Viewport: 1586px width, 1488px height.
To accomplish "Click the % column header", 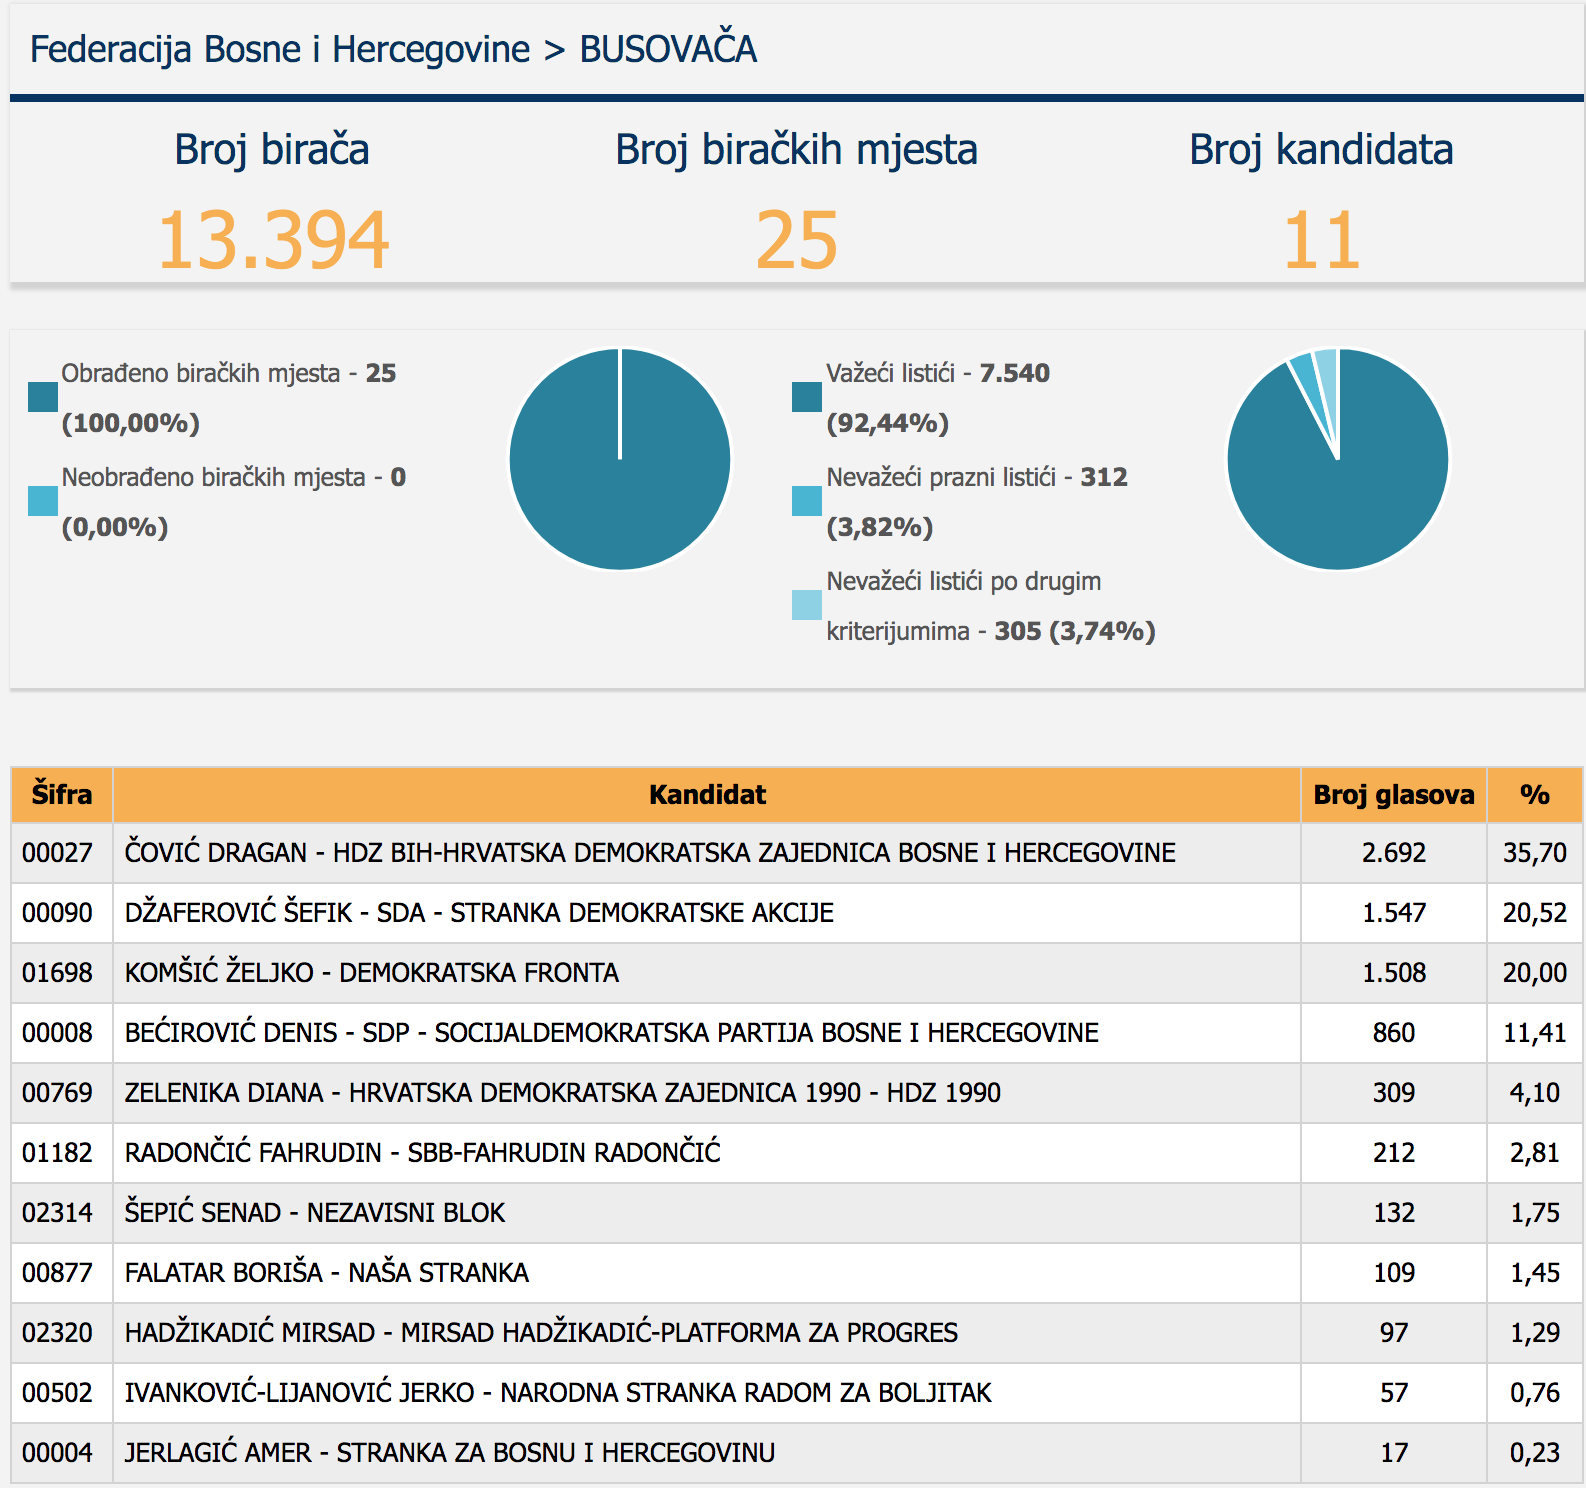I will tap(1534, 795).
